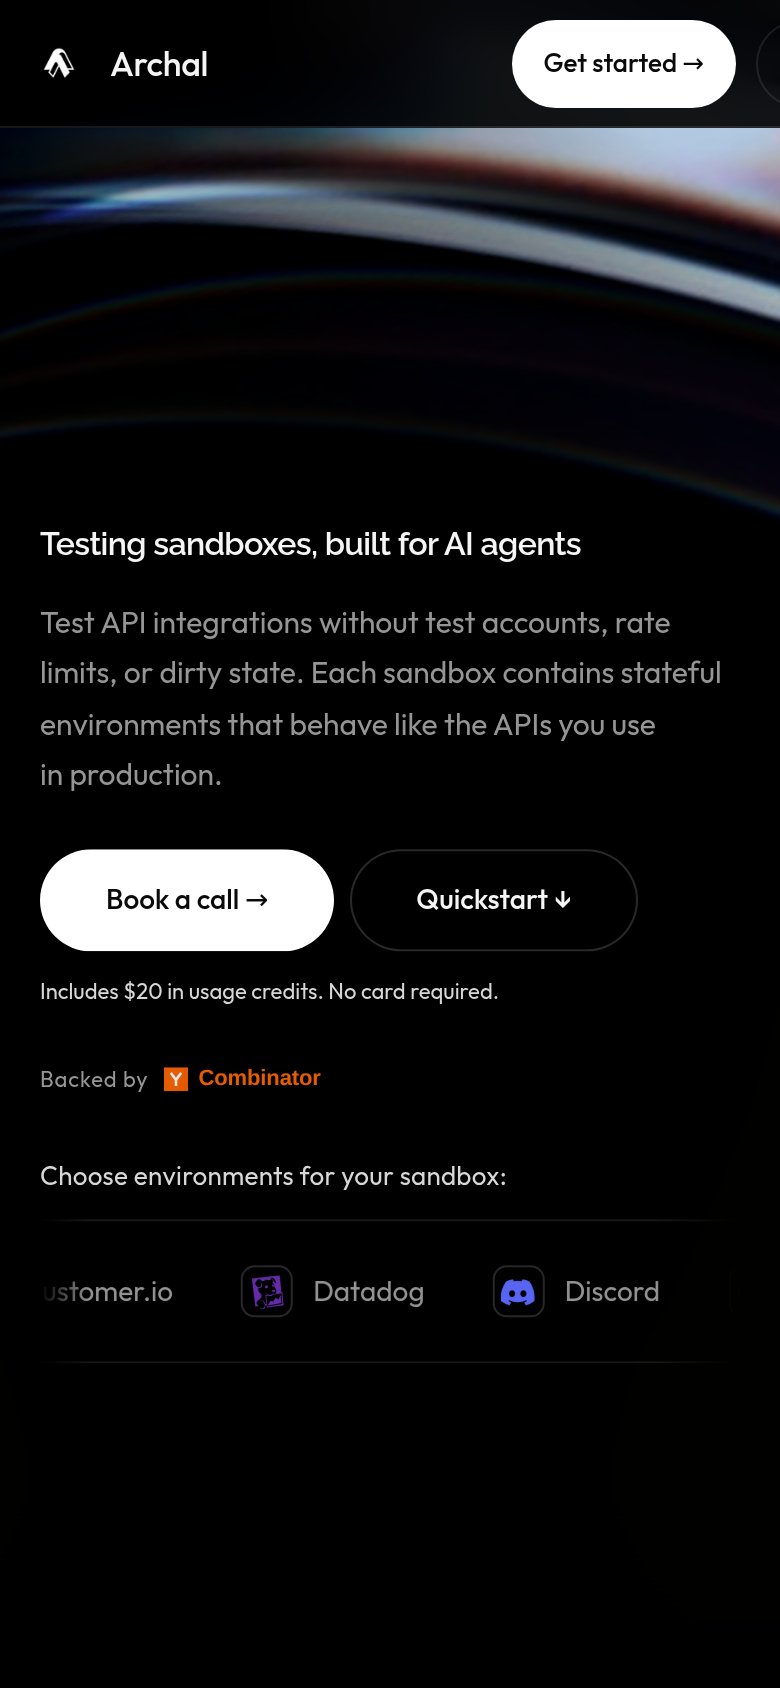
Task: Click the Choose environments heading
Action: (x=273, y=1177)
